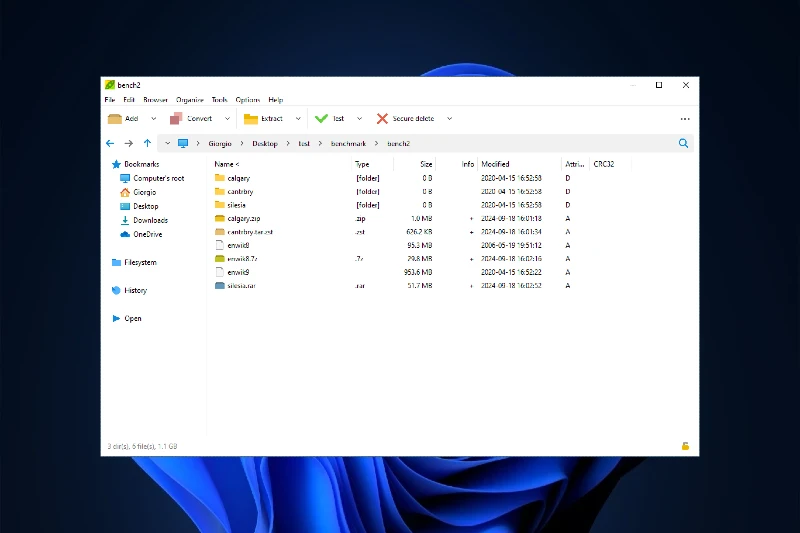Viewport: 800px width, 533px height.
Task: Select Filesystem in the sidebar
Action: point(134,263)
